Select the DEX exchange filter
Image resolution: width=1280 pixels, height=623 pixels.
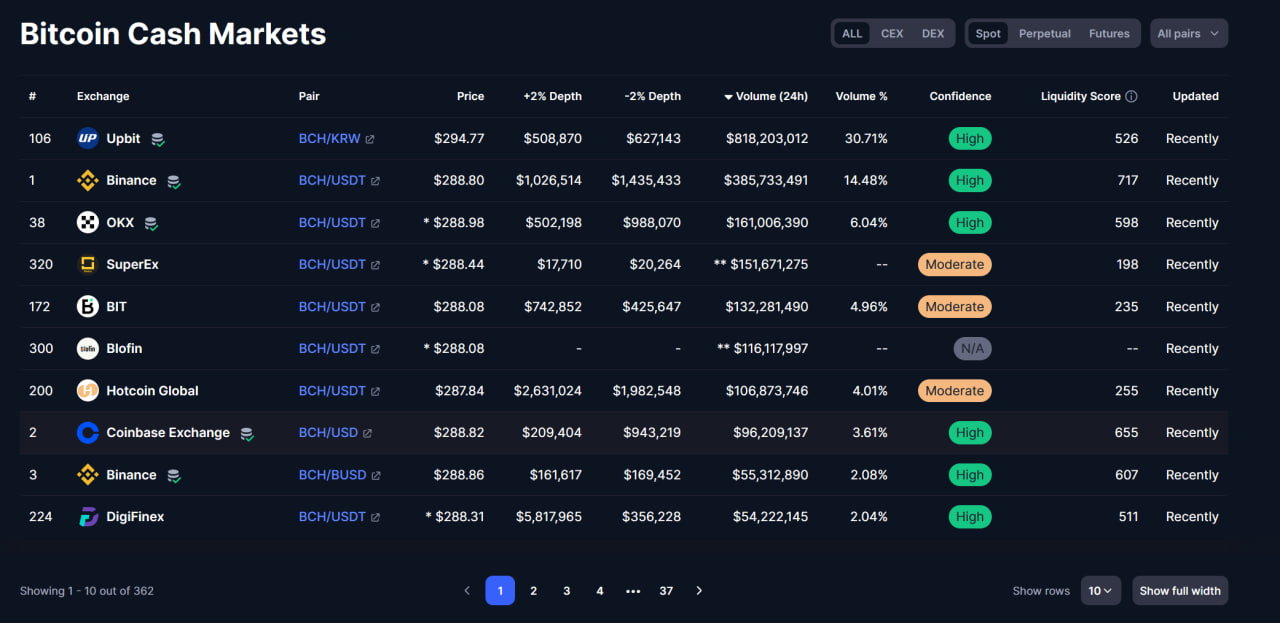933,33
